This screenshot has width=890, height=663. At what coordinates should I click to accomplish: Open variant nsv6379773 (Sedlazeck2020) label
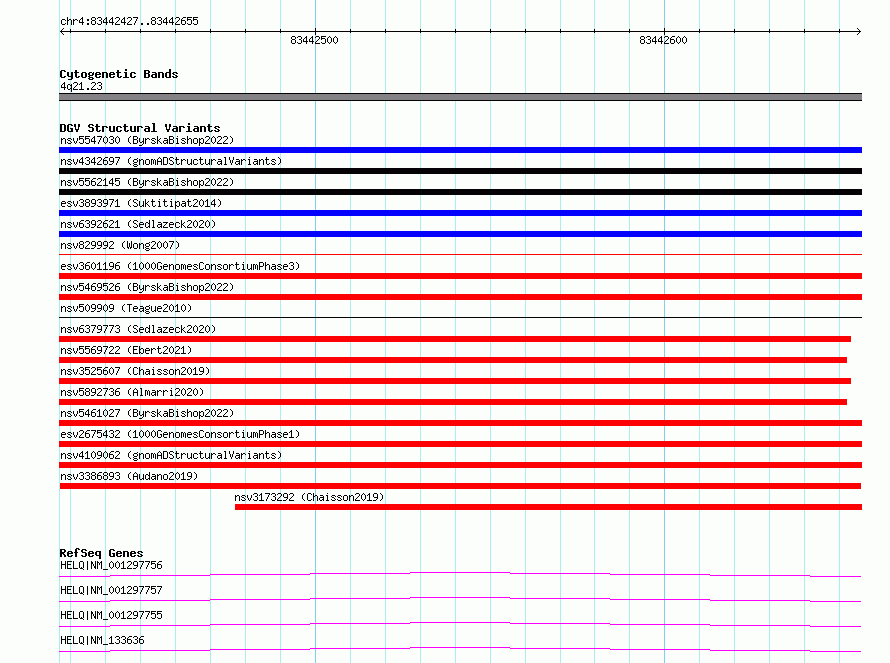pos(138,329)
